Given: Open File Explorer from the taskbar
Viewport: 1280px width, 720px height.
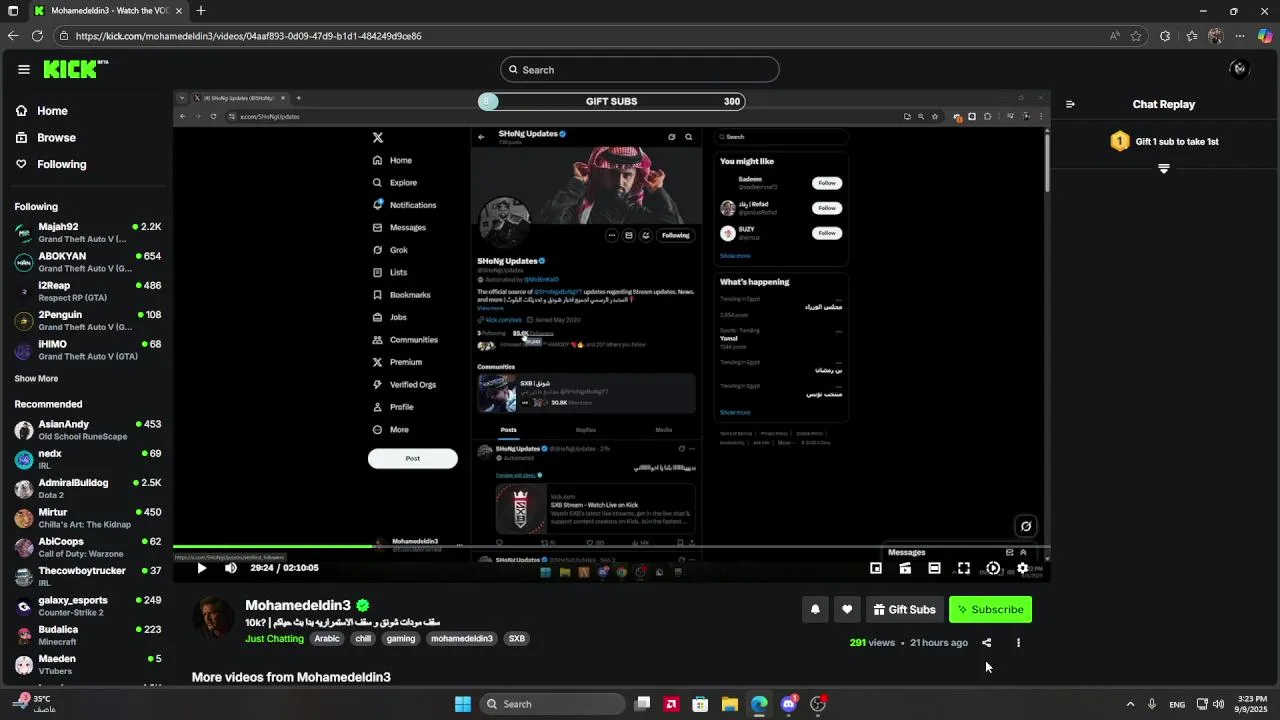Looking at the screenshot, I should (730, 704).
